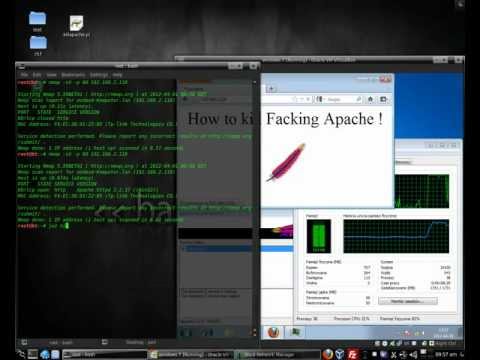Go to the home page in Firefox
The width and height of the screenshot is (480, 360).
click(370, 99)
